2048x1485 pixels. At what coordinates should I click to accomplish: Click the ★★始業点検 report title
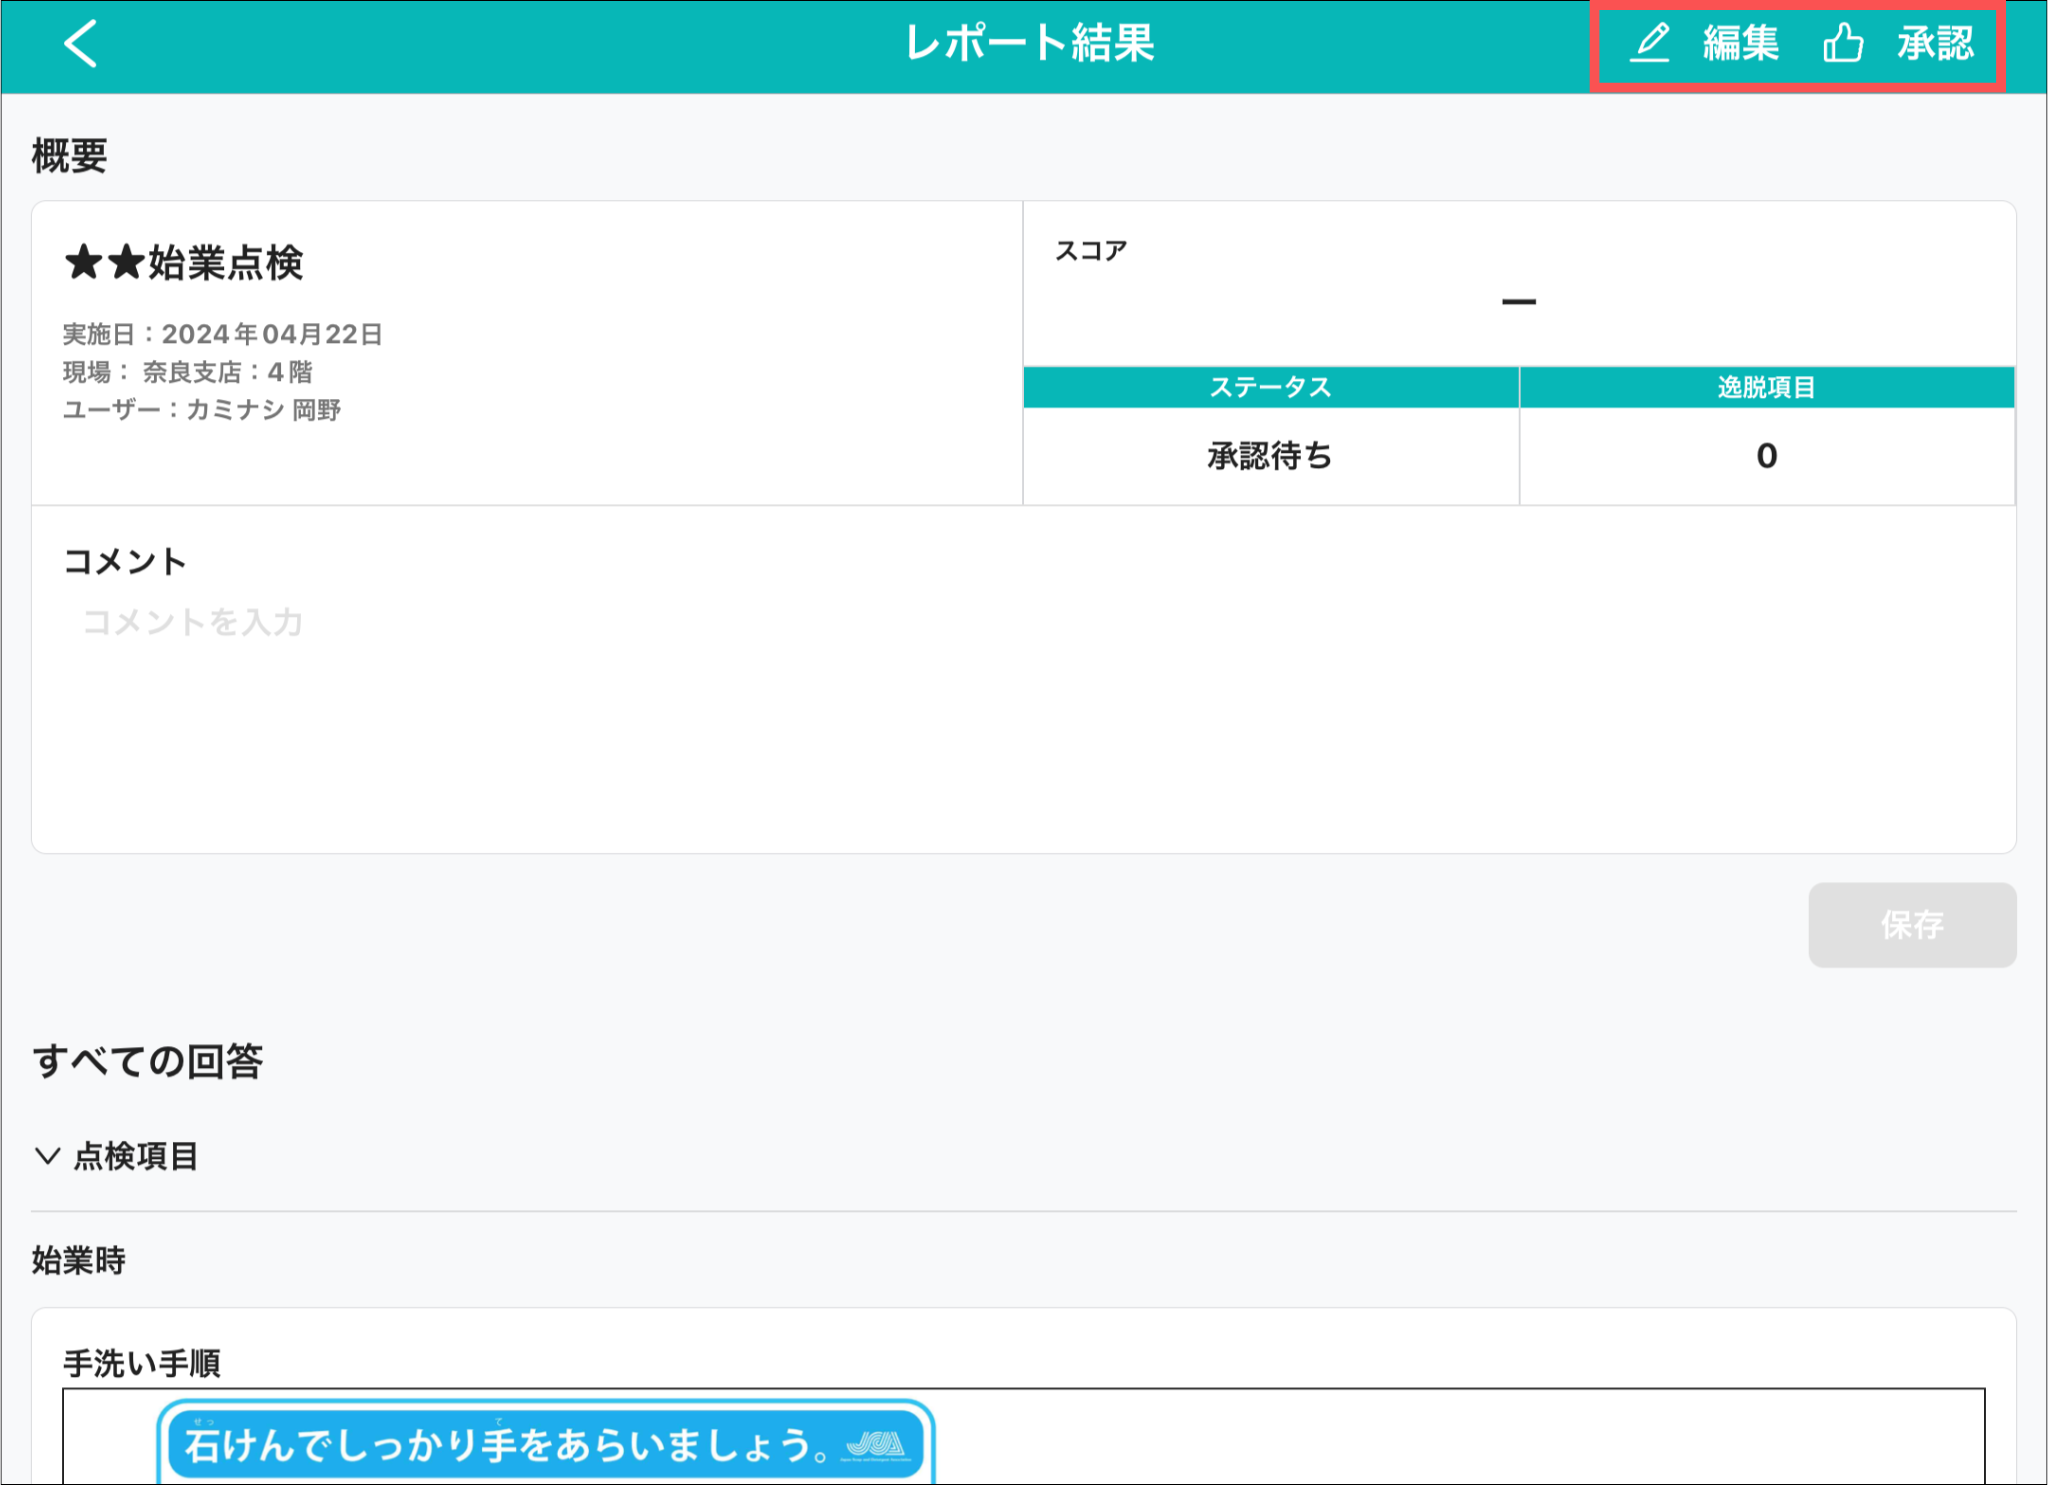184,263
